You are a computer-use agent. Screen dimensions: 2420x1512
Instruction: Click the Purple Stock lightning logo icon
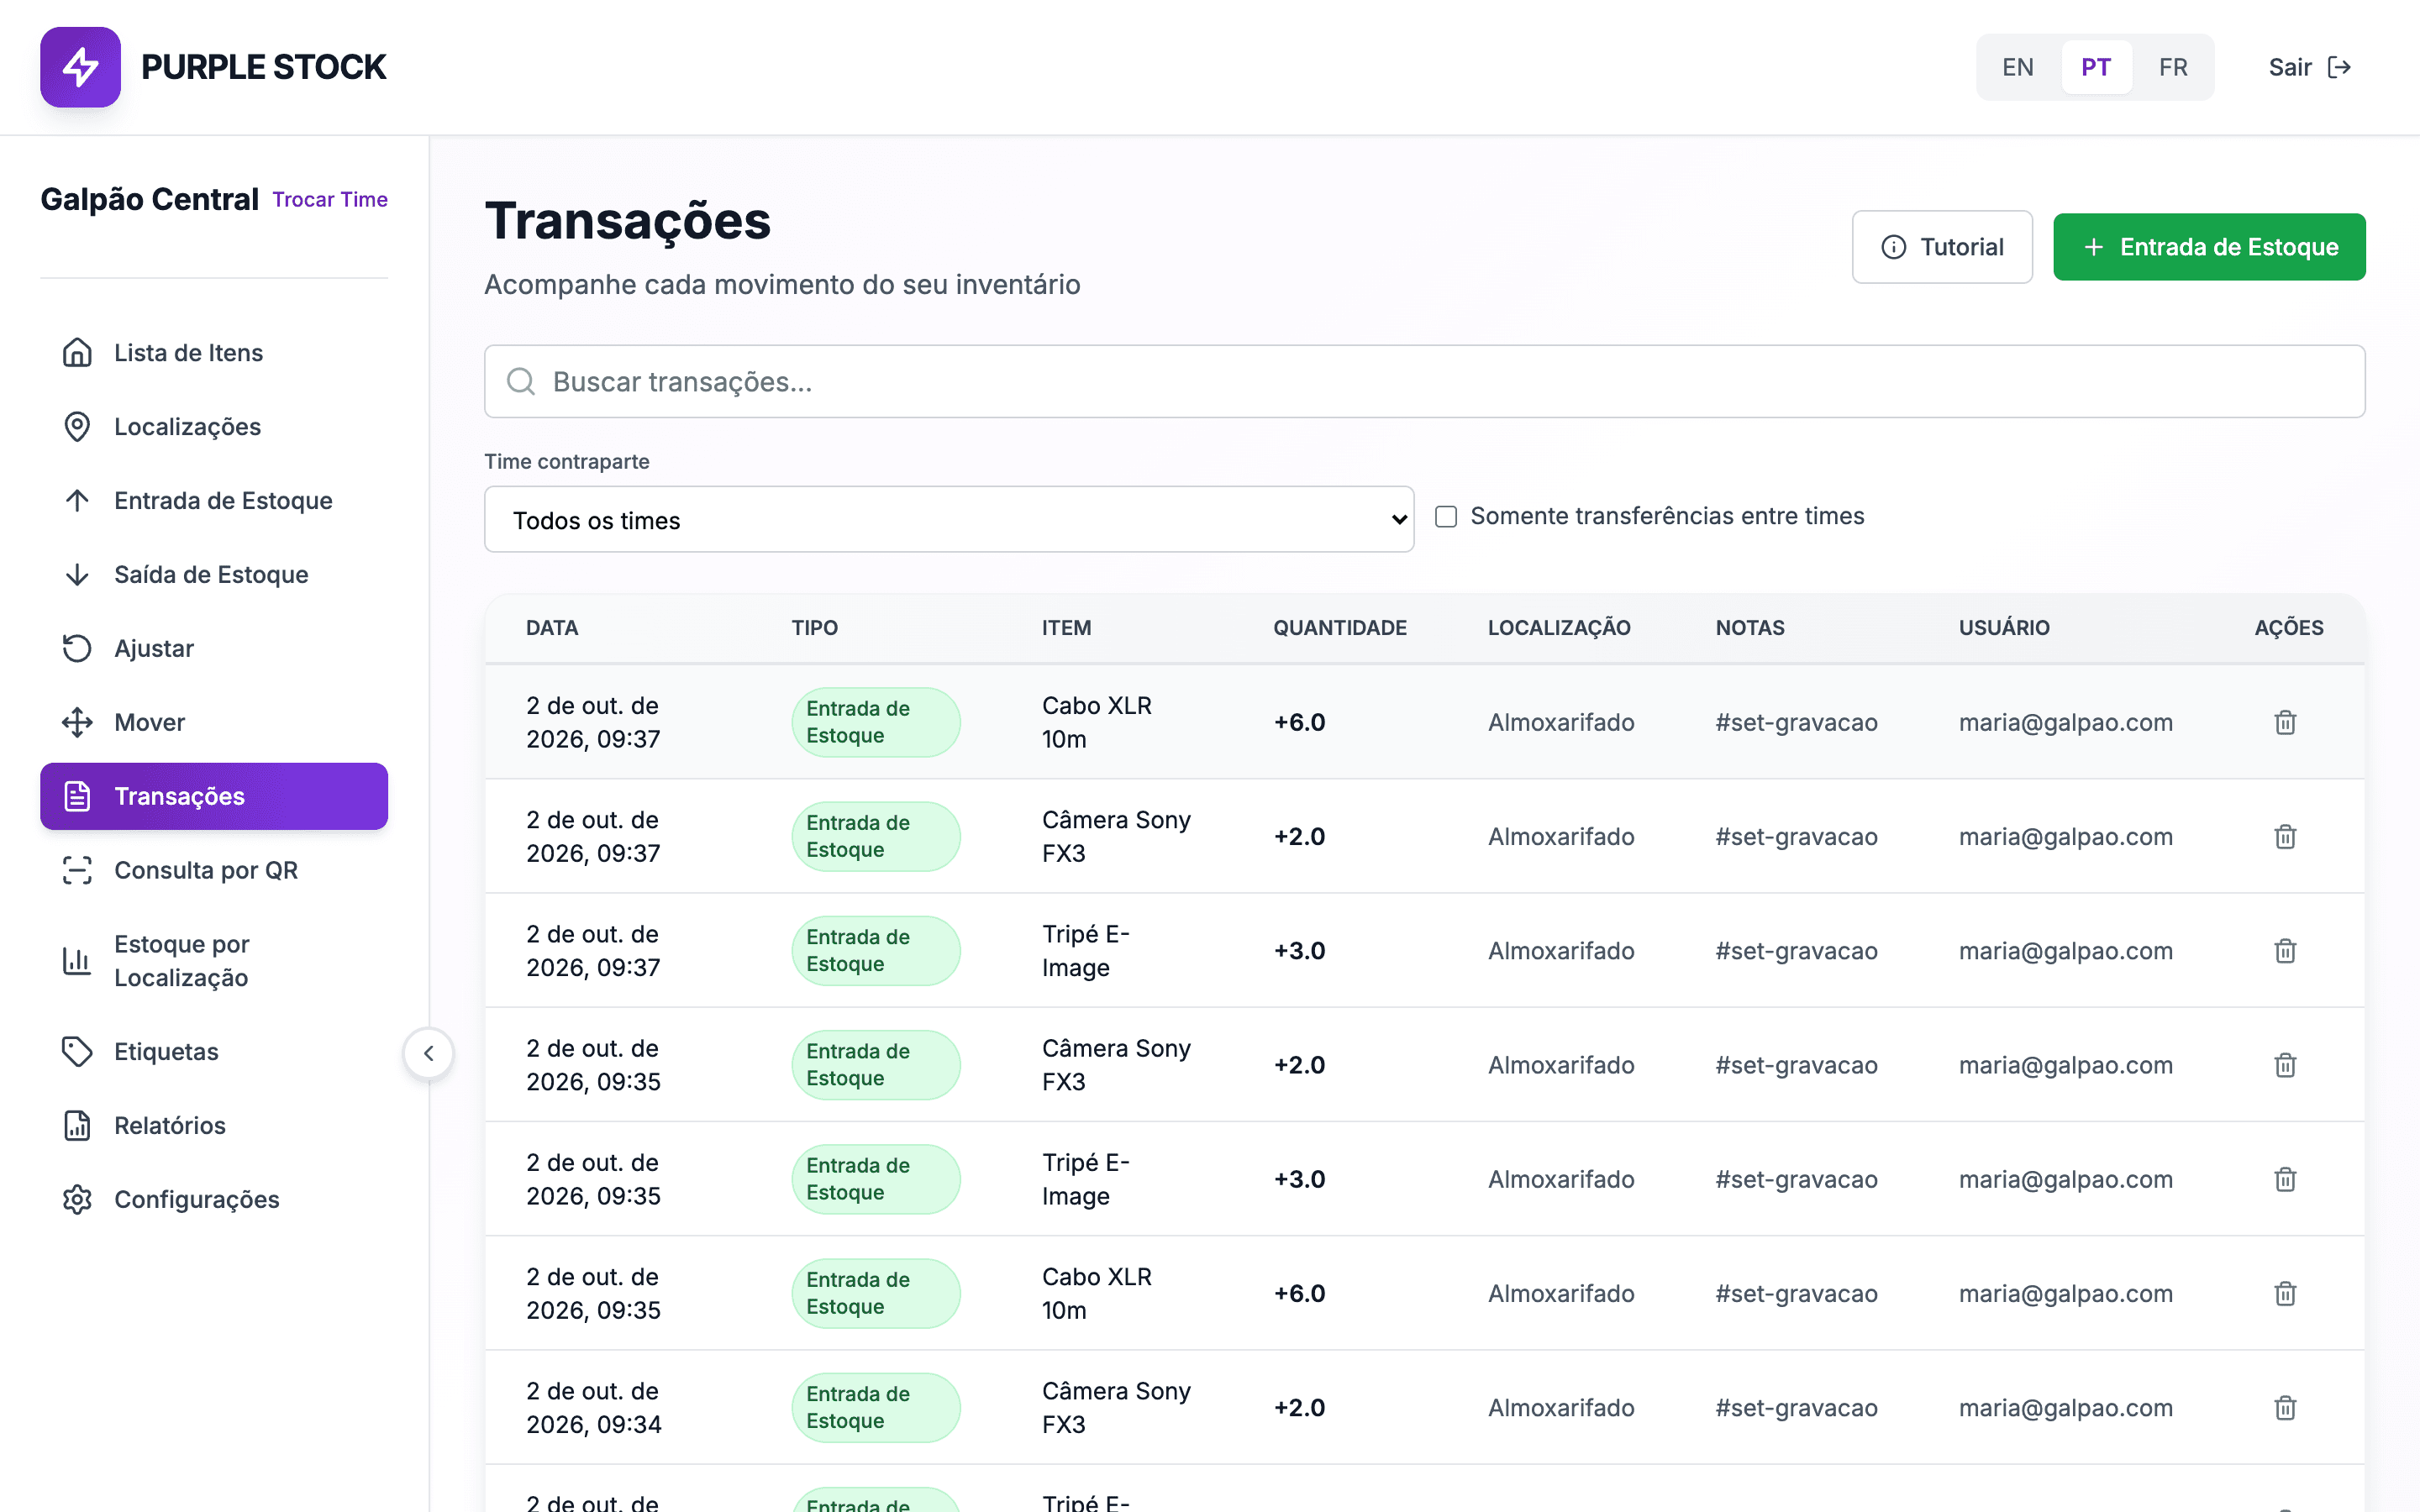[80, 67]
